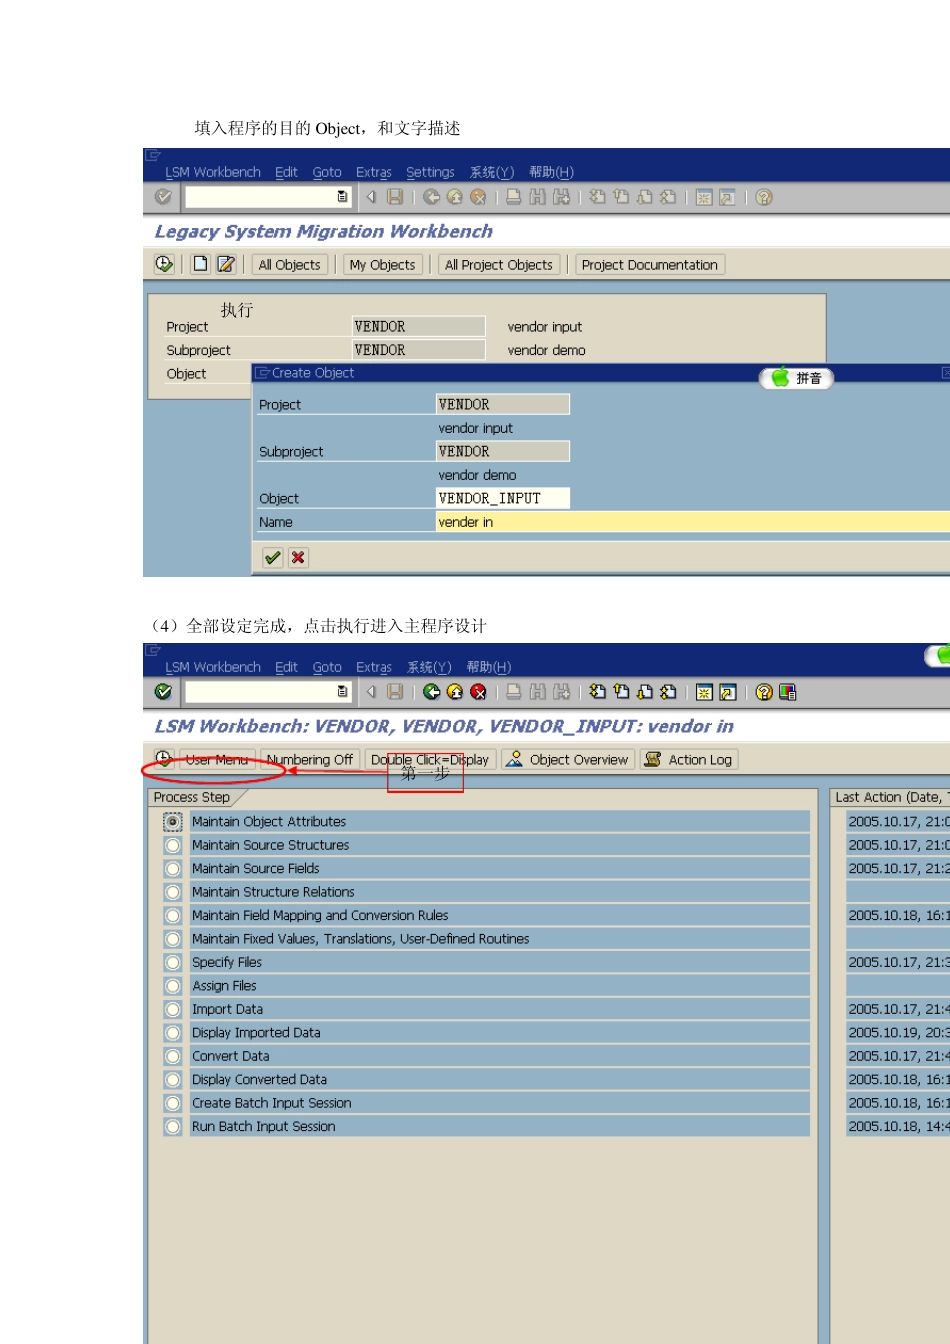Select the Import Data radio button

pos(173,1010)
